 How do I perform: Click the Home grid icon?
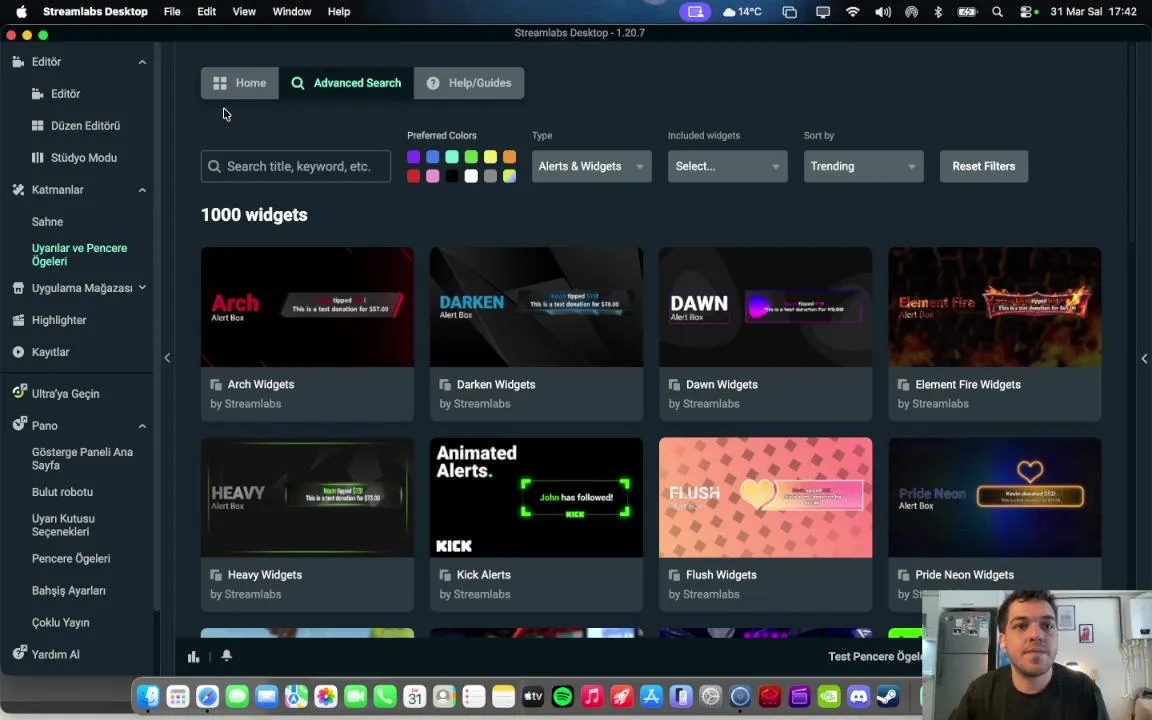tap(220, 83)
